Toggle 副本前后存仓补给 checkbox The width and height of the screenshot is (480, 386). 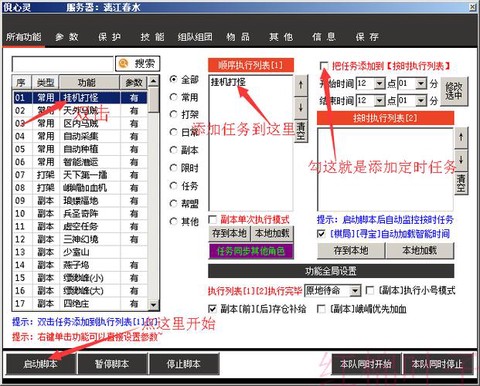[212, 309]
